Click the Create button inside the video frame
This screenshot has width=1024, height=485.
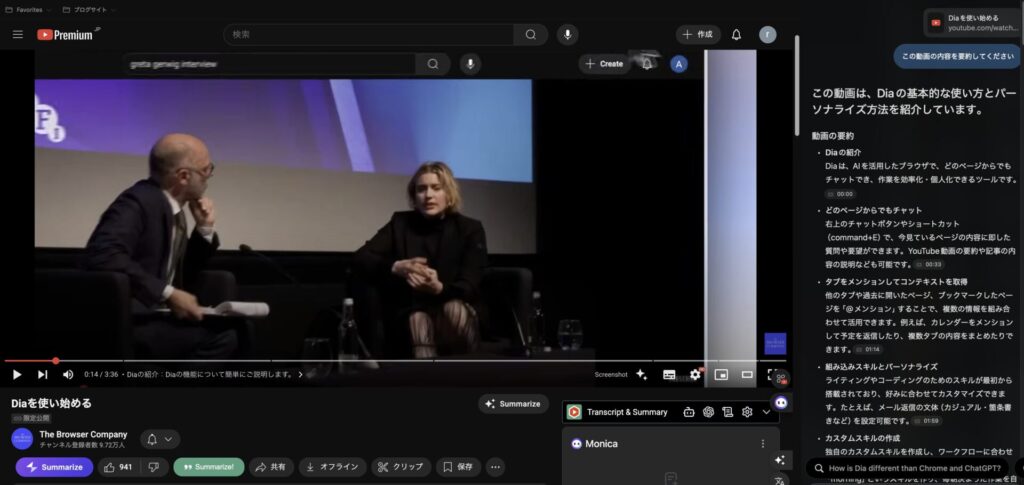pos(604,64)
